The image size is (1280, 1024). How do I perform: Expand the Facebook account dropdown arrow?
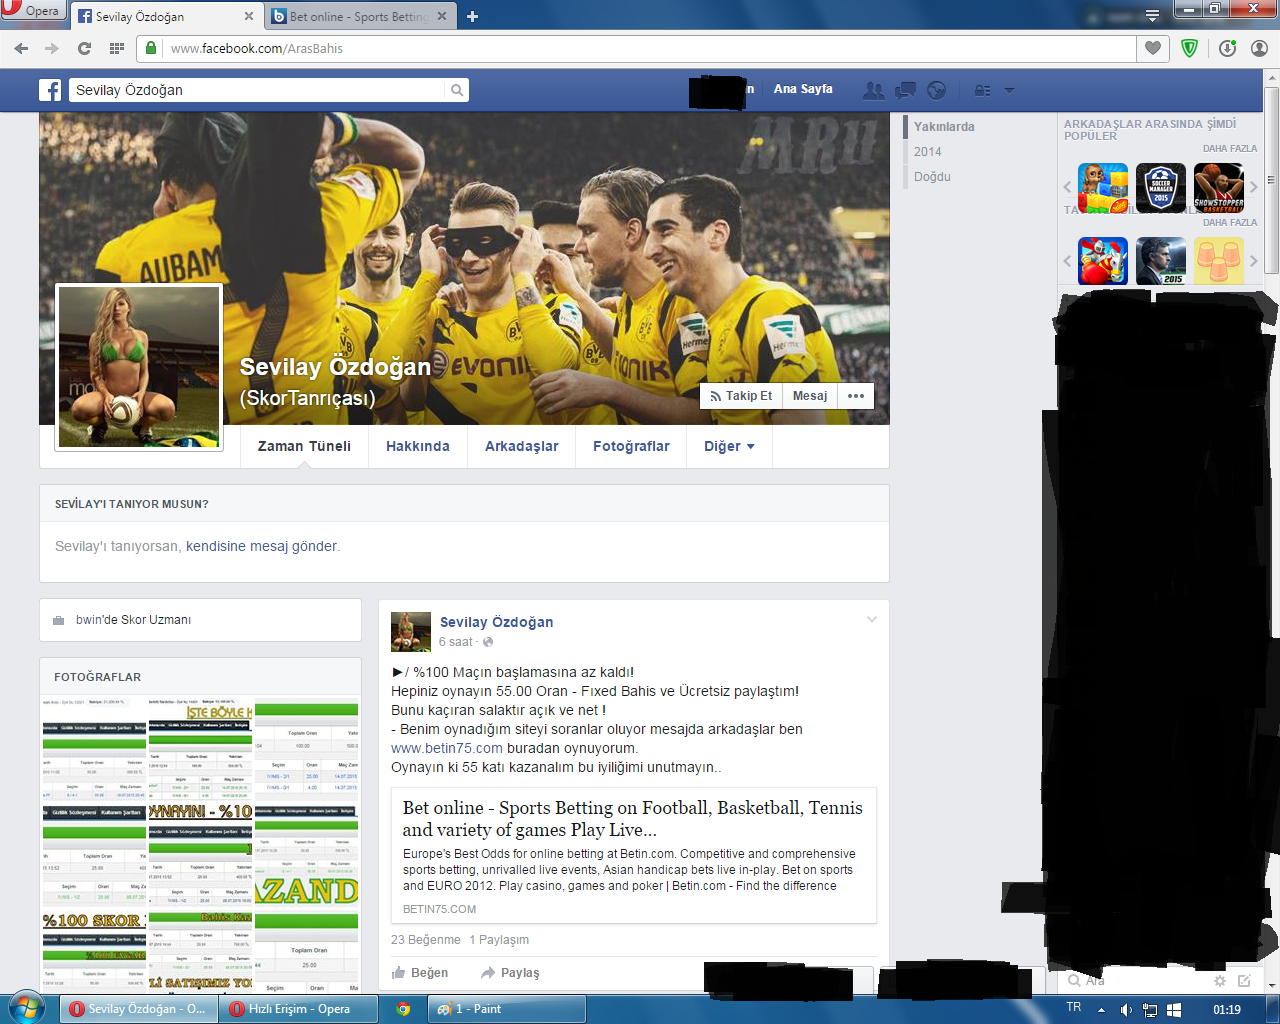pos(1009,90)
